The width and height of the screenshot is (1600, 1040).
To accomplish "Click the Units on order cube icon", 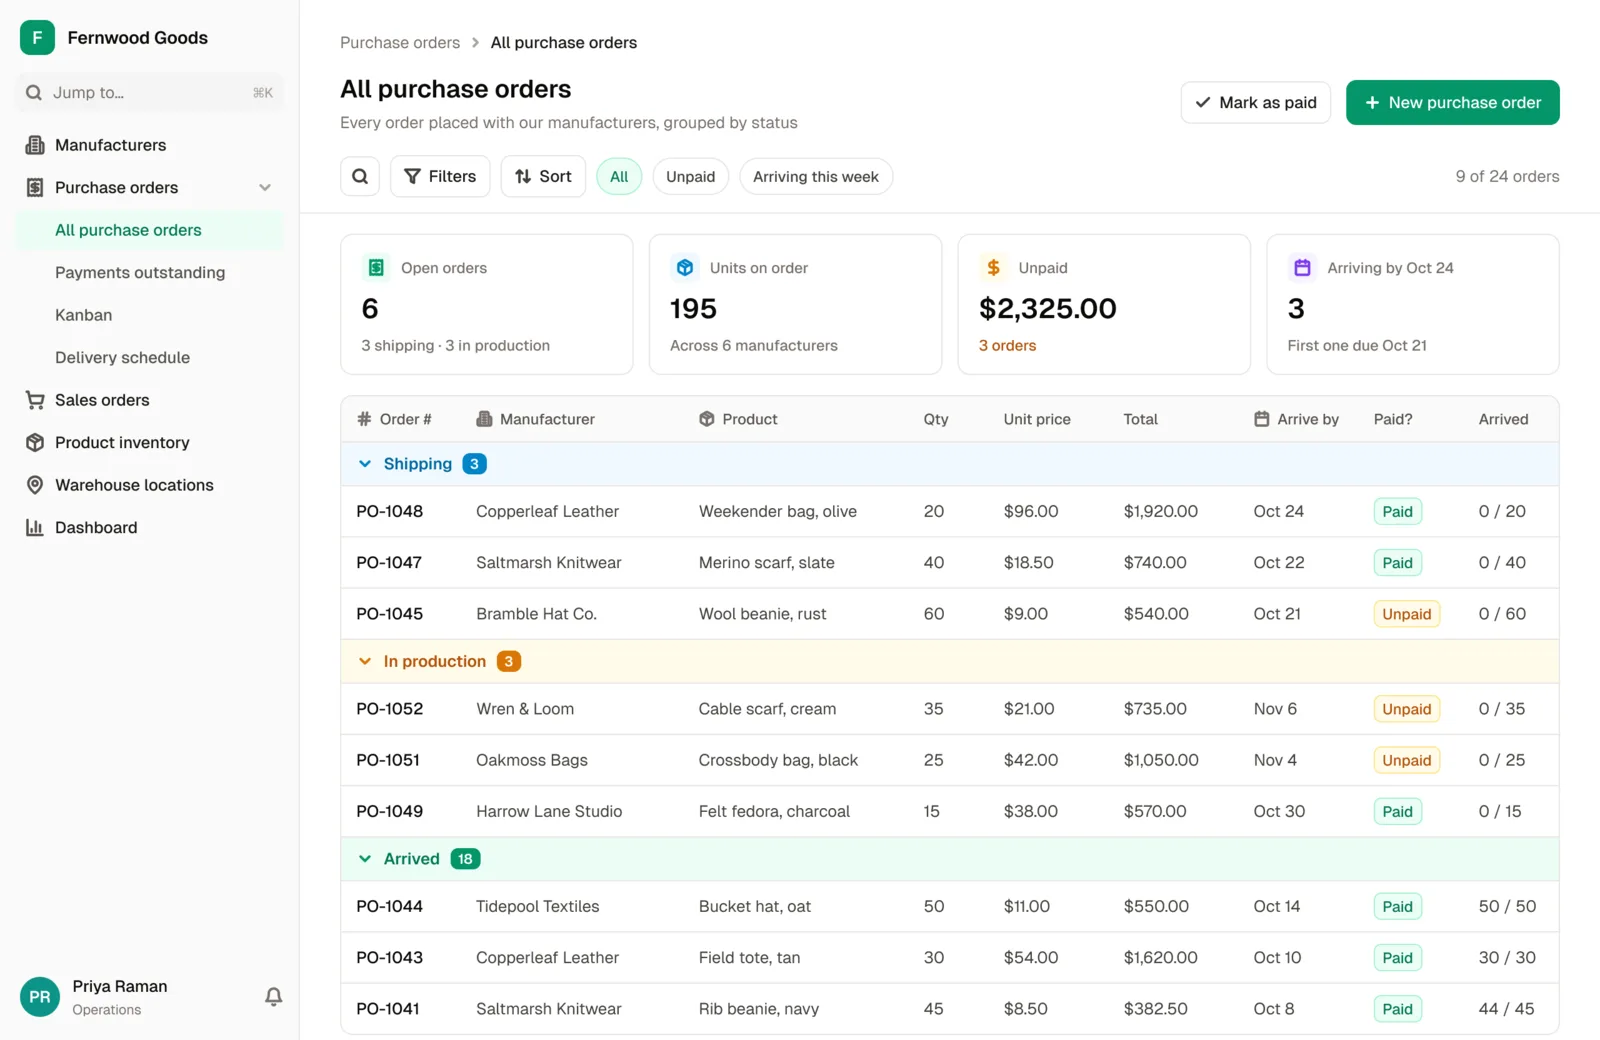I will (685, 268).
